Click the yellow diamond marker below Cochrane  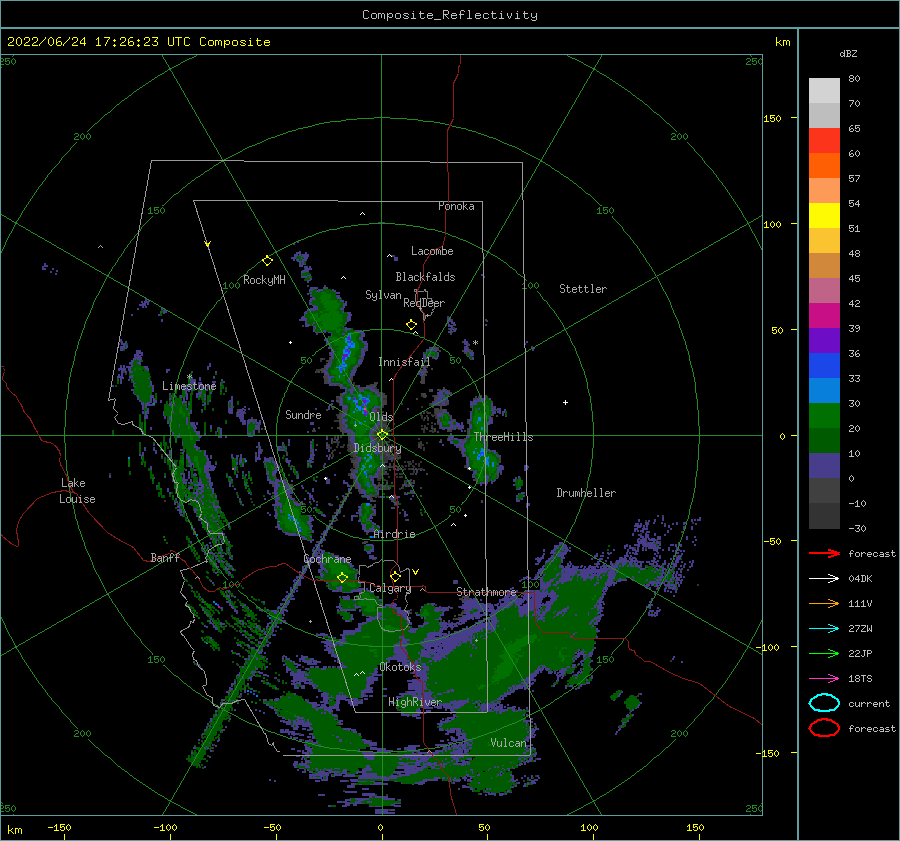pos(342,578)
